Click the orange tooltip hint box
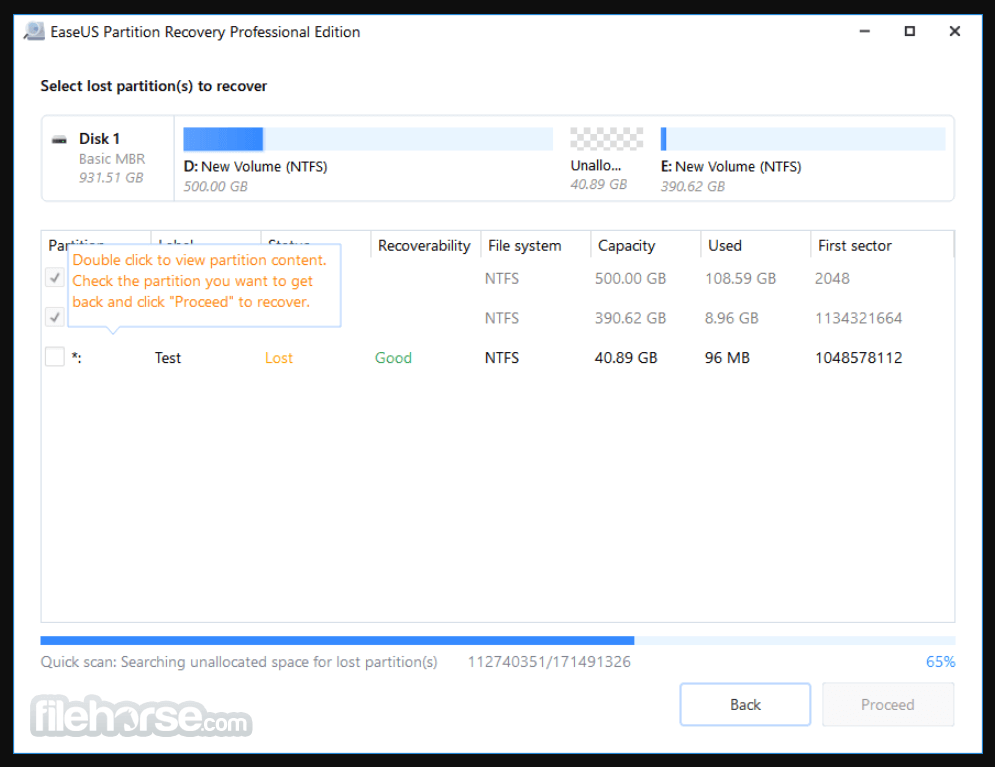The height and width of the screenshot is (767, 995). [x=204, y=285]
